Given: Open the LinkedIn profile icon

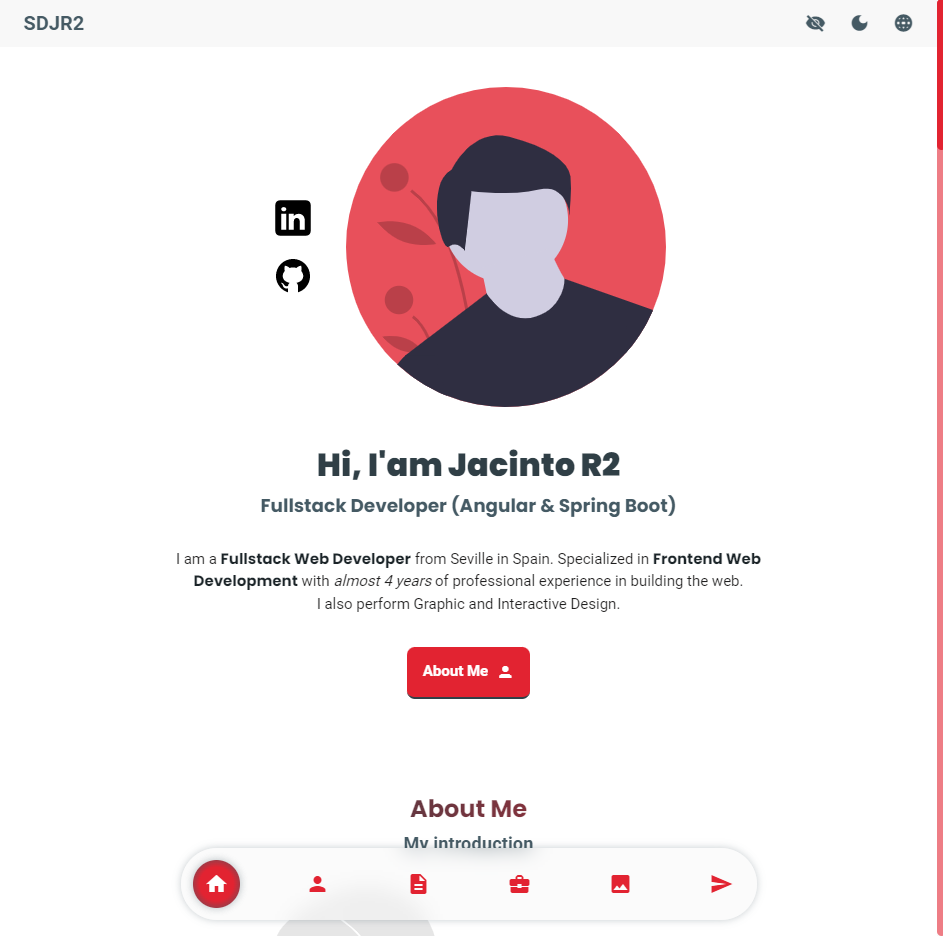Looking at the screenshot, I should click(293, 218).
